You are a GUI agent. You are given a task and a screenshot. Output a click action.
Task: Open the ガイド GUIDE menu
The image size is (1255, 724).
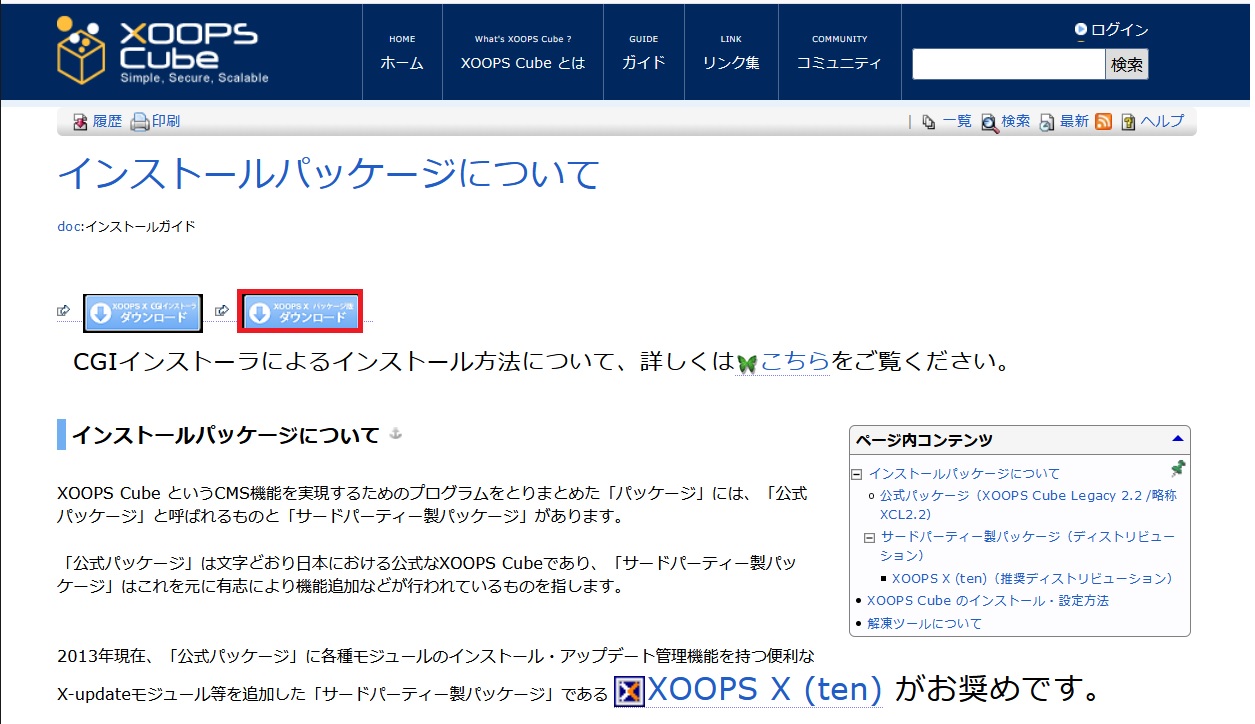[644, 53]
